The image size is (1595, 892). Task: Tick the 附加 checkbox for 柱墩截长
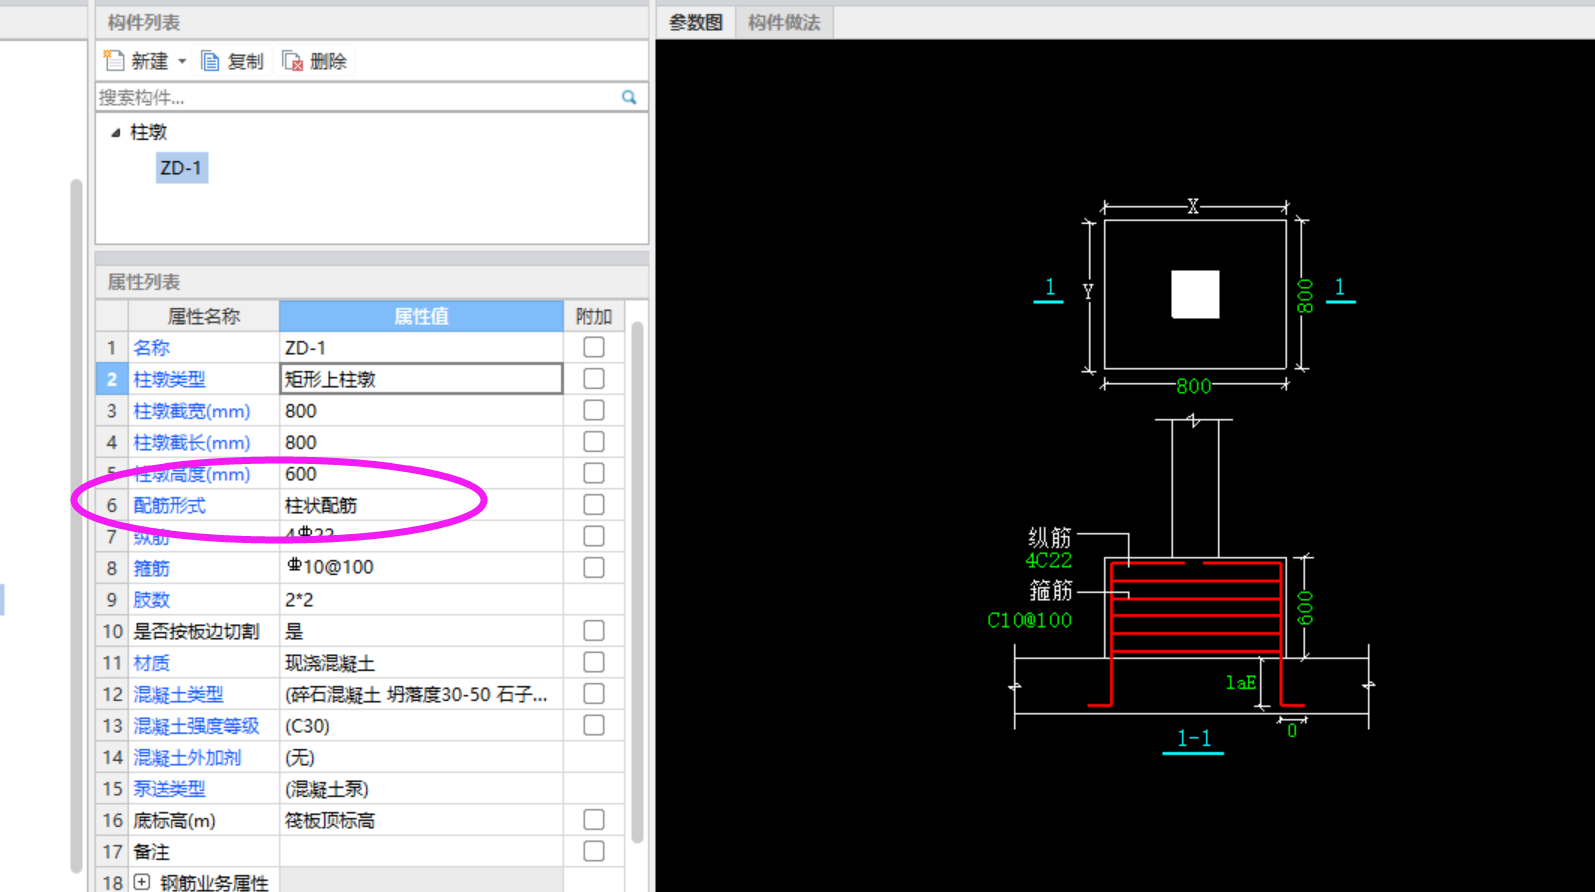(x=594, y=442)
